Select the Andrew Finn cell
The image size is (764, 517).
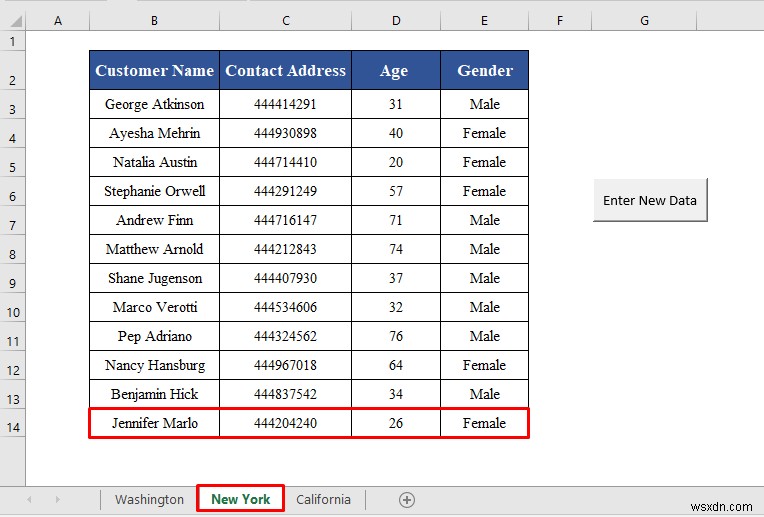(x=154, y=220)
